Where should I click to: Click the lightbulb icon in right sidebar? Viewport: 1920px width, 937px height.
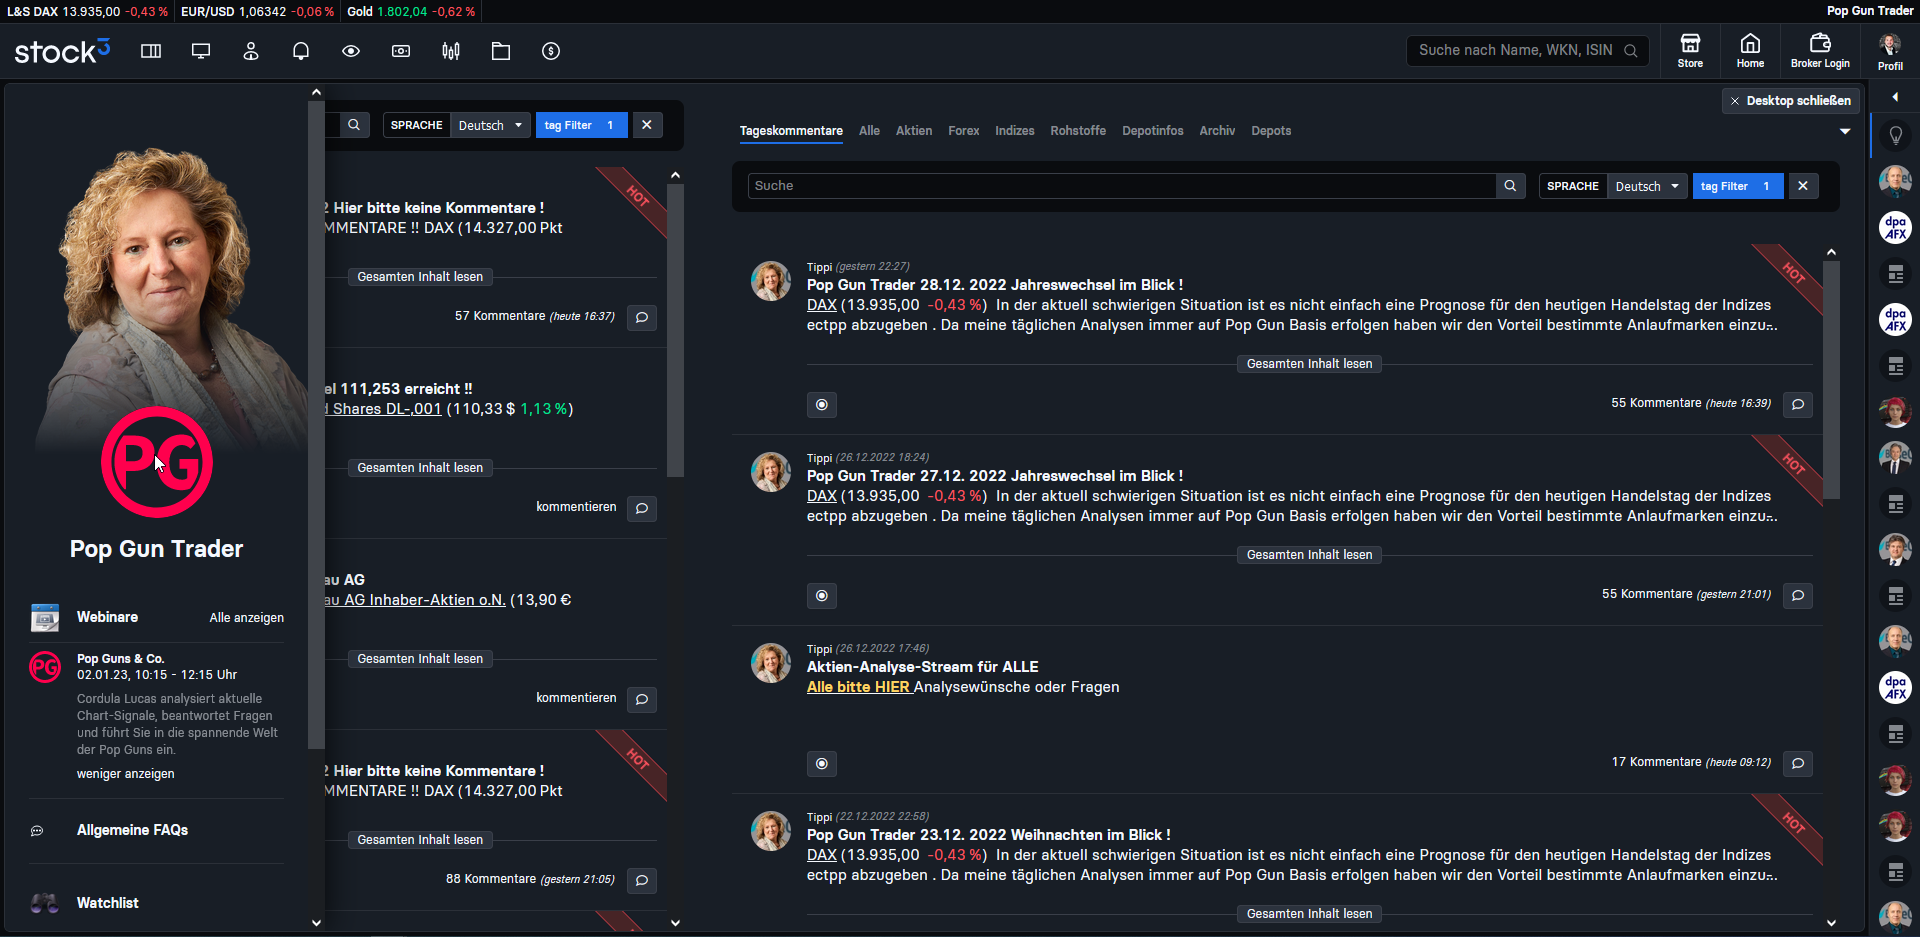(x=1895, y=135)
